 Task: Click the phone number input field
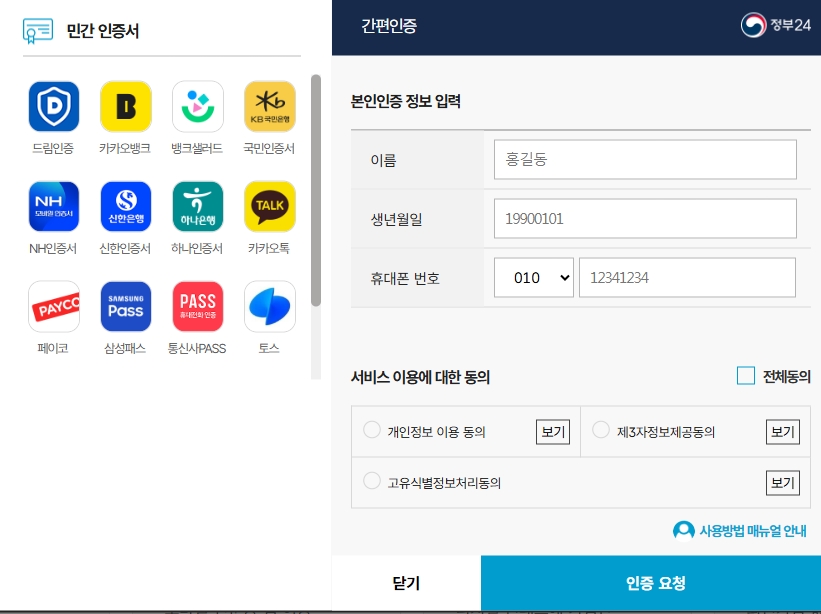tap(687, 277)
